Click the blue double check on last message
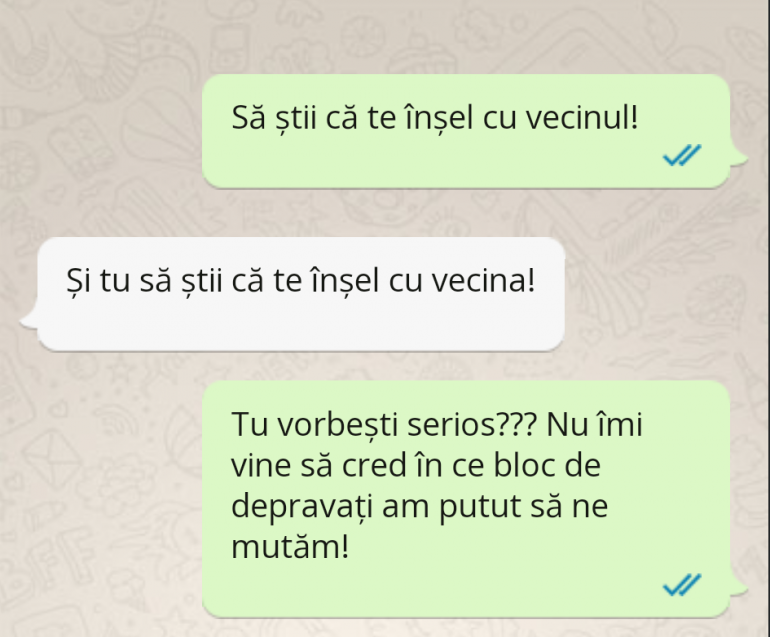 (x=682, y=584)
